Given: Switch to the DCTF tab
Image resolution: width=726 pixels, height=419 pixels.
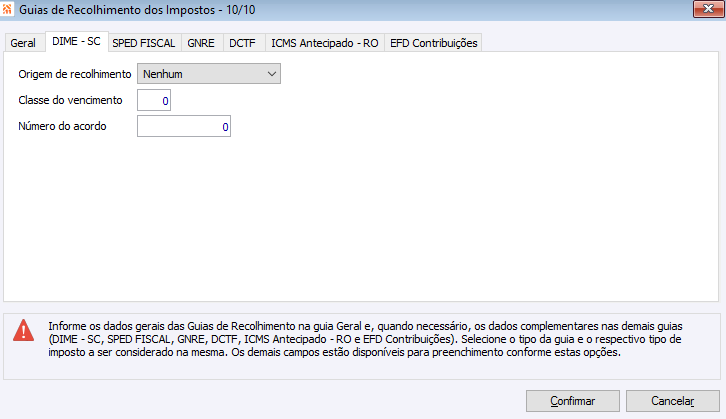Looking at the screenshot, I should [243, 44].
